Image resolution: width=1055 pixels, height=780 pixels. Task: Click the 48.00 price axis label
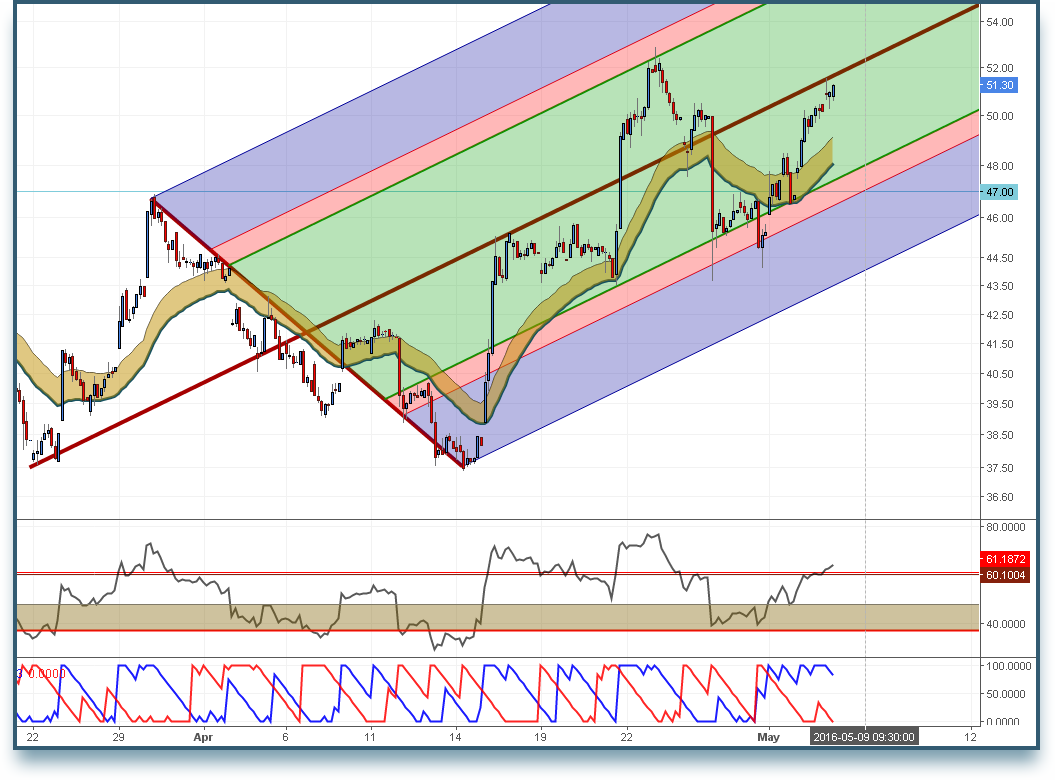[1000, 166]
